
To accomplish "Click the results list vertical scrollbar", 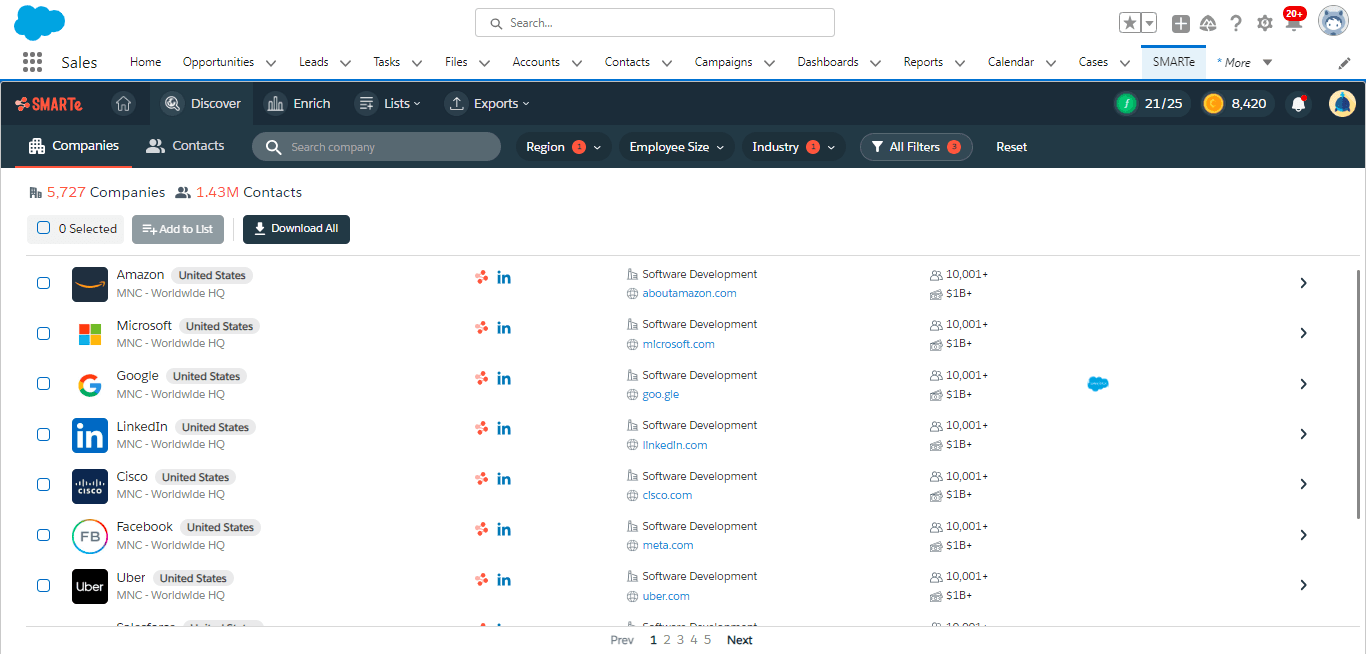I will (1358, 395).
